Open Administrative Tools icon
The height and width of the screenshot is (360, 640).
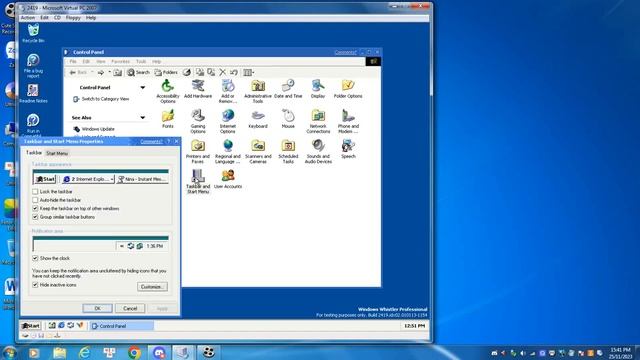[x=258, y=91]
